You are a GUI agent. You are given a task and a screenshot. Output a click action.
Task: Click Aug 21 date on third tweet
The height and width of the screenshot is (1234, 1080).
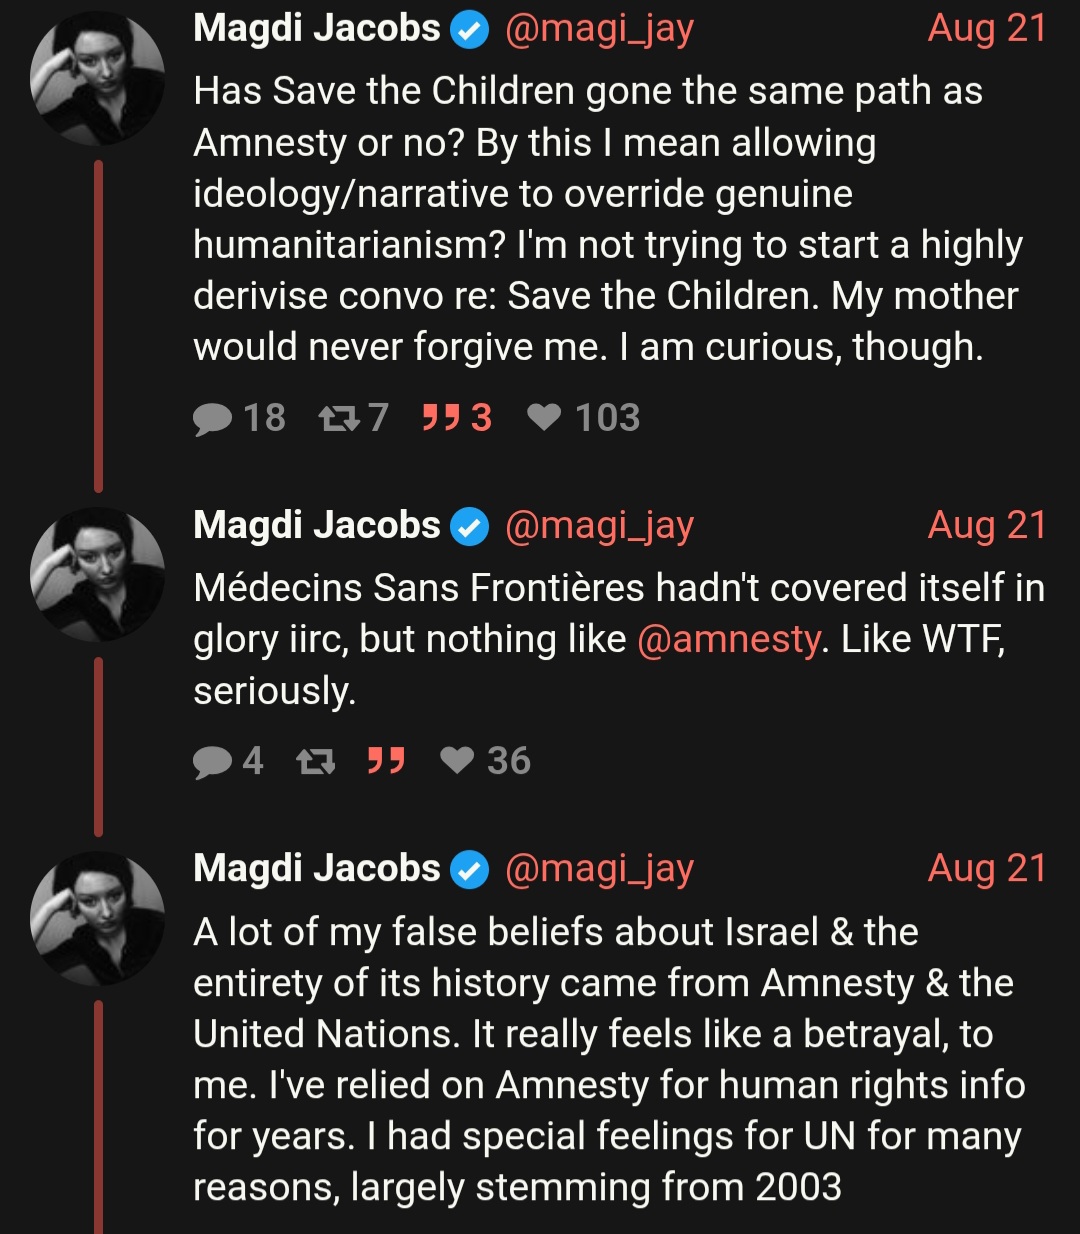(986, 868)
